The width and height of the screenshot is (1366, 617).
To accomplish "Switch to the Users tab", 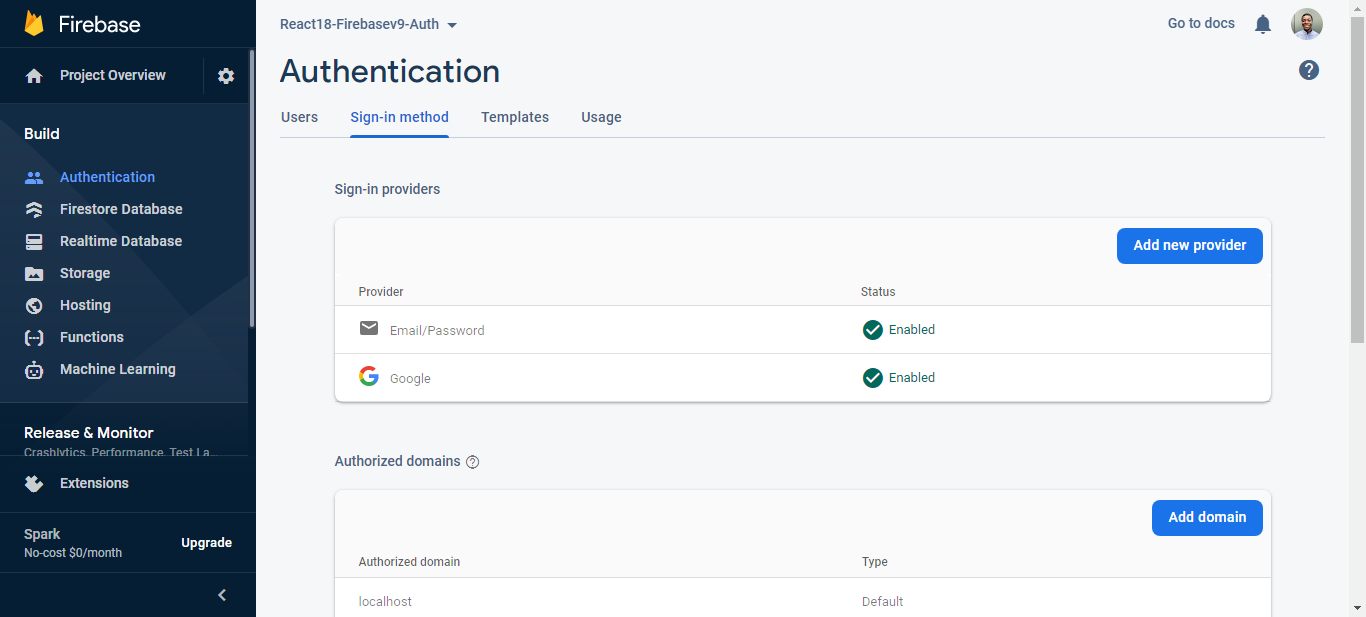I will (299, 117).
